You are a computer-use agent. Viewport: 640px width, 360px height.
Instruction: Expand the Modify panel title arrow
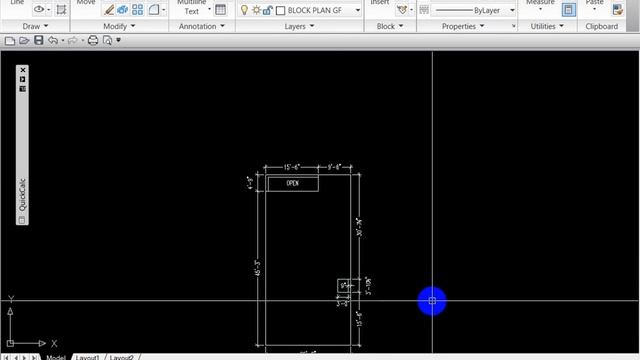pyautogui.click(x=133, y=26)
